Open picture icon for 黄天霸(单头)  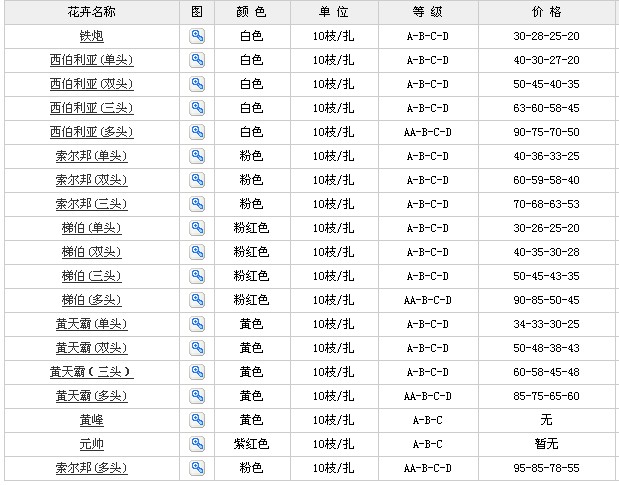(197, 324)
